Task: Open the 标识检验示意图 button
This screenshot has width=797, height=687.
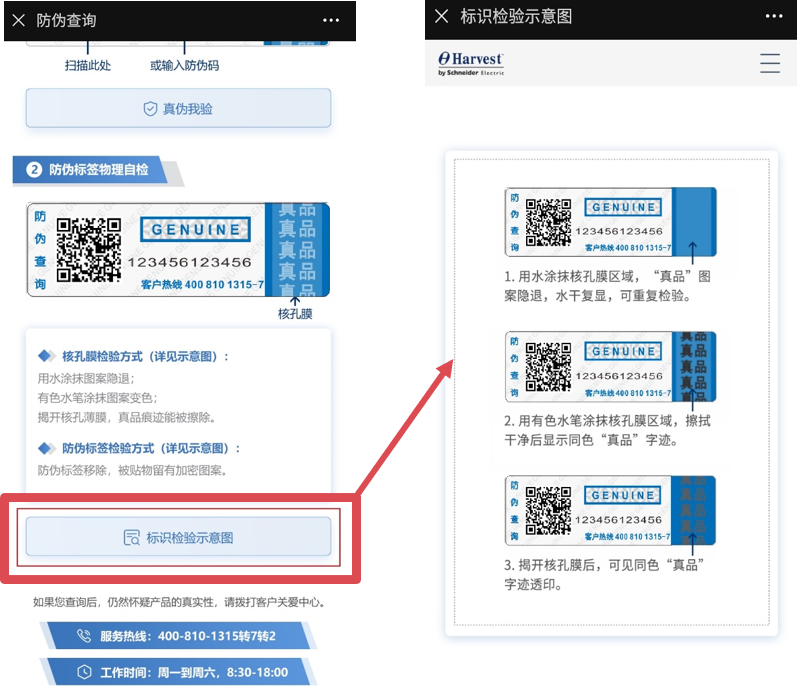Action: click(178, 537)
